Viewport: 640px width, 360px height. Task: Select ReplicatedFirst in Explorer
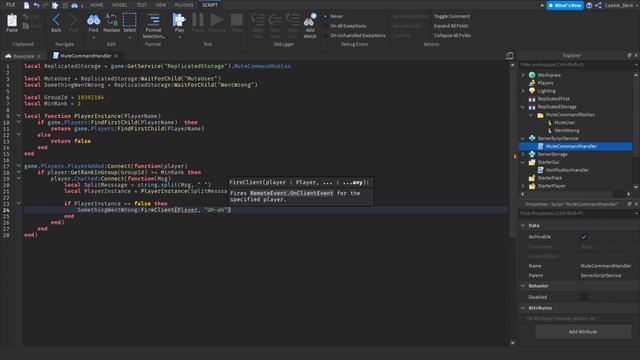click(x=553, y=99)
